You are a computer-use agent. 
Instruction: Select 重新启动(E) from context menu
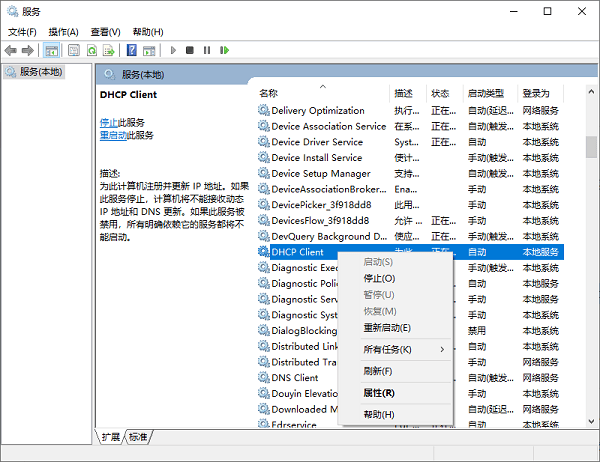coord(387,327)
